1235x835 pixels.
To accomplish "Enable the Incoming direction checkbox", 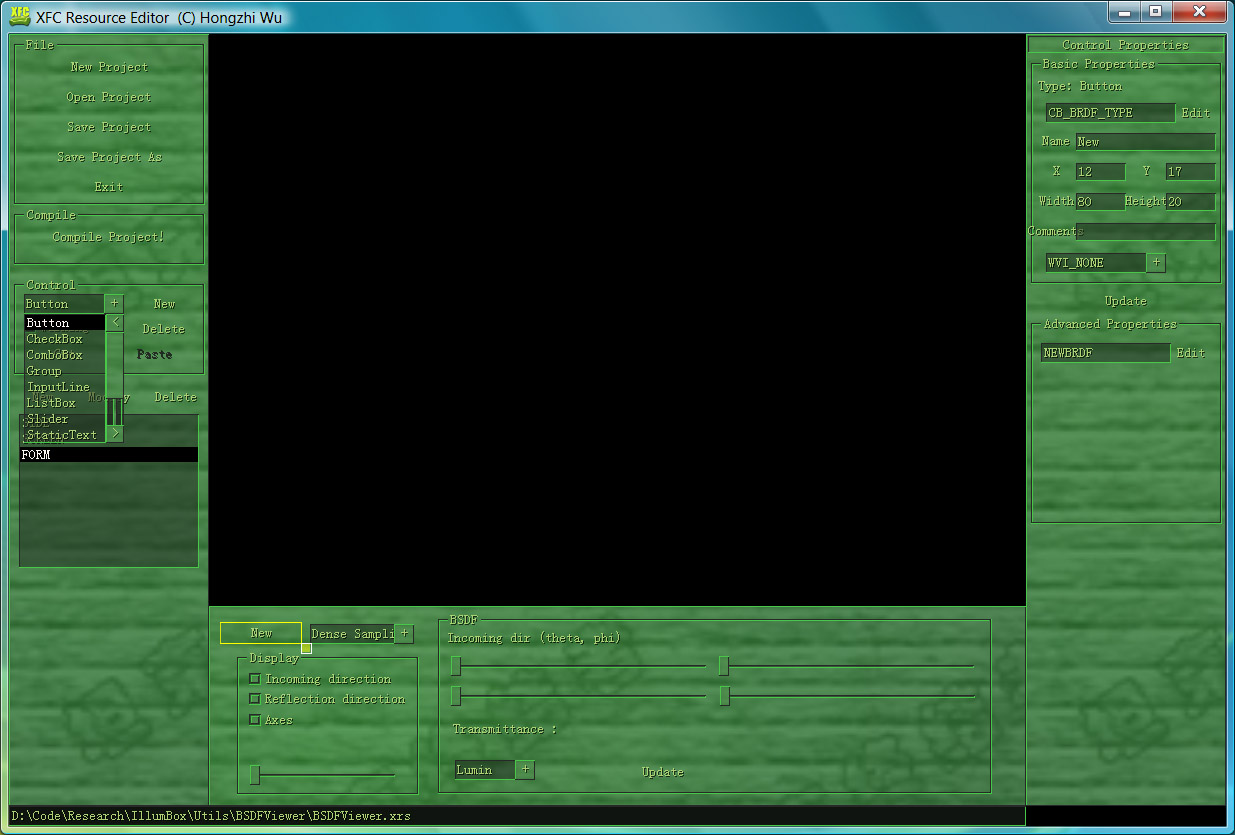I will [255, 679].
